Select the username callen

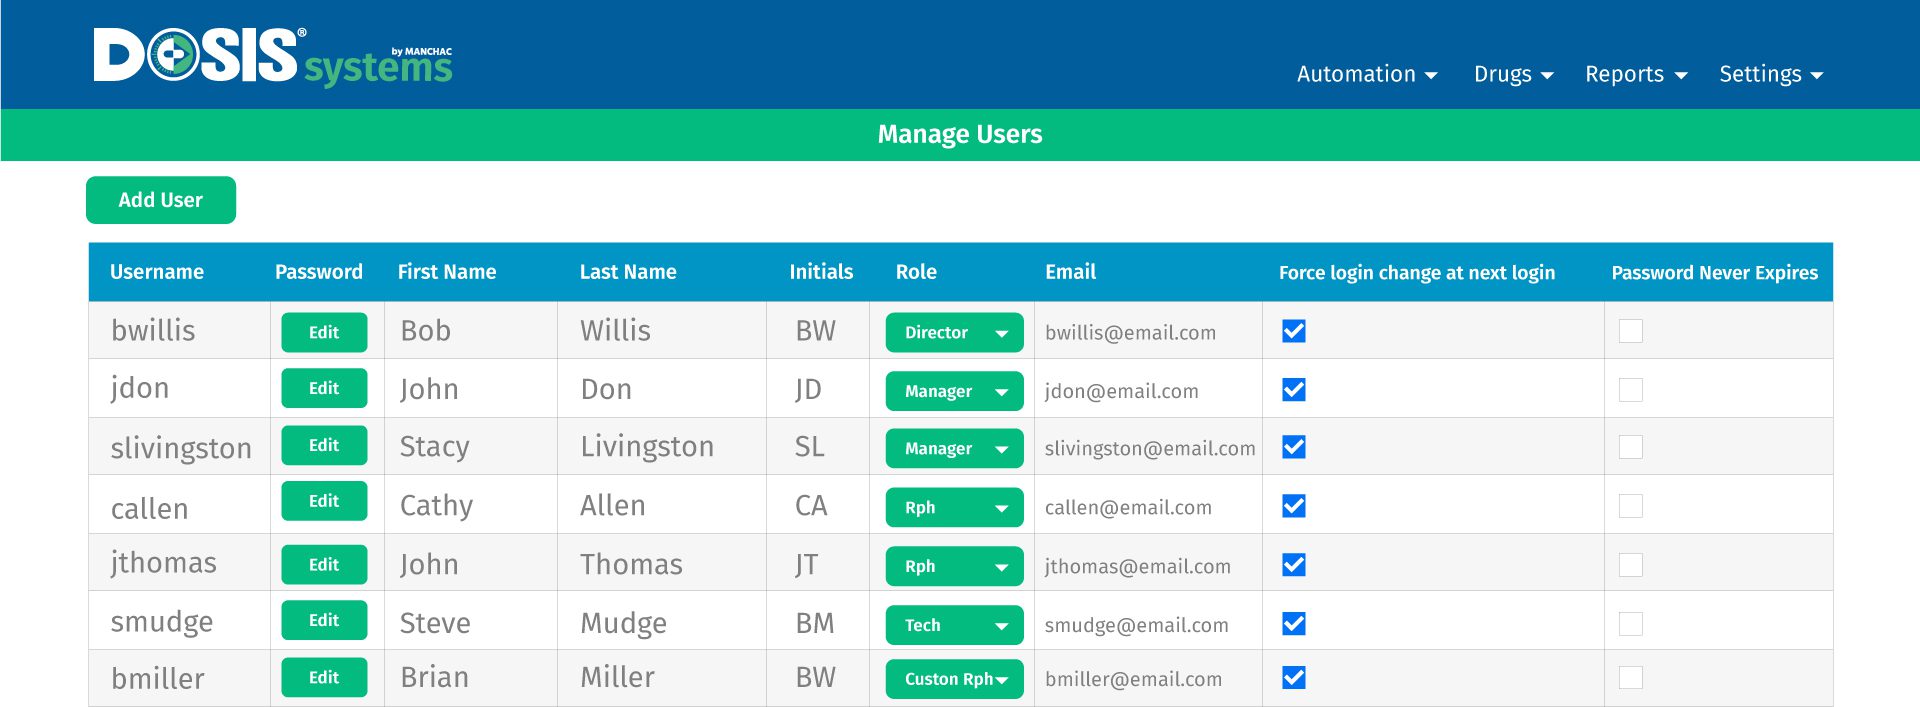[150, 508]
